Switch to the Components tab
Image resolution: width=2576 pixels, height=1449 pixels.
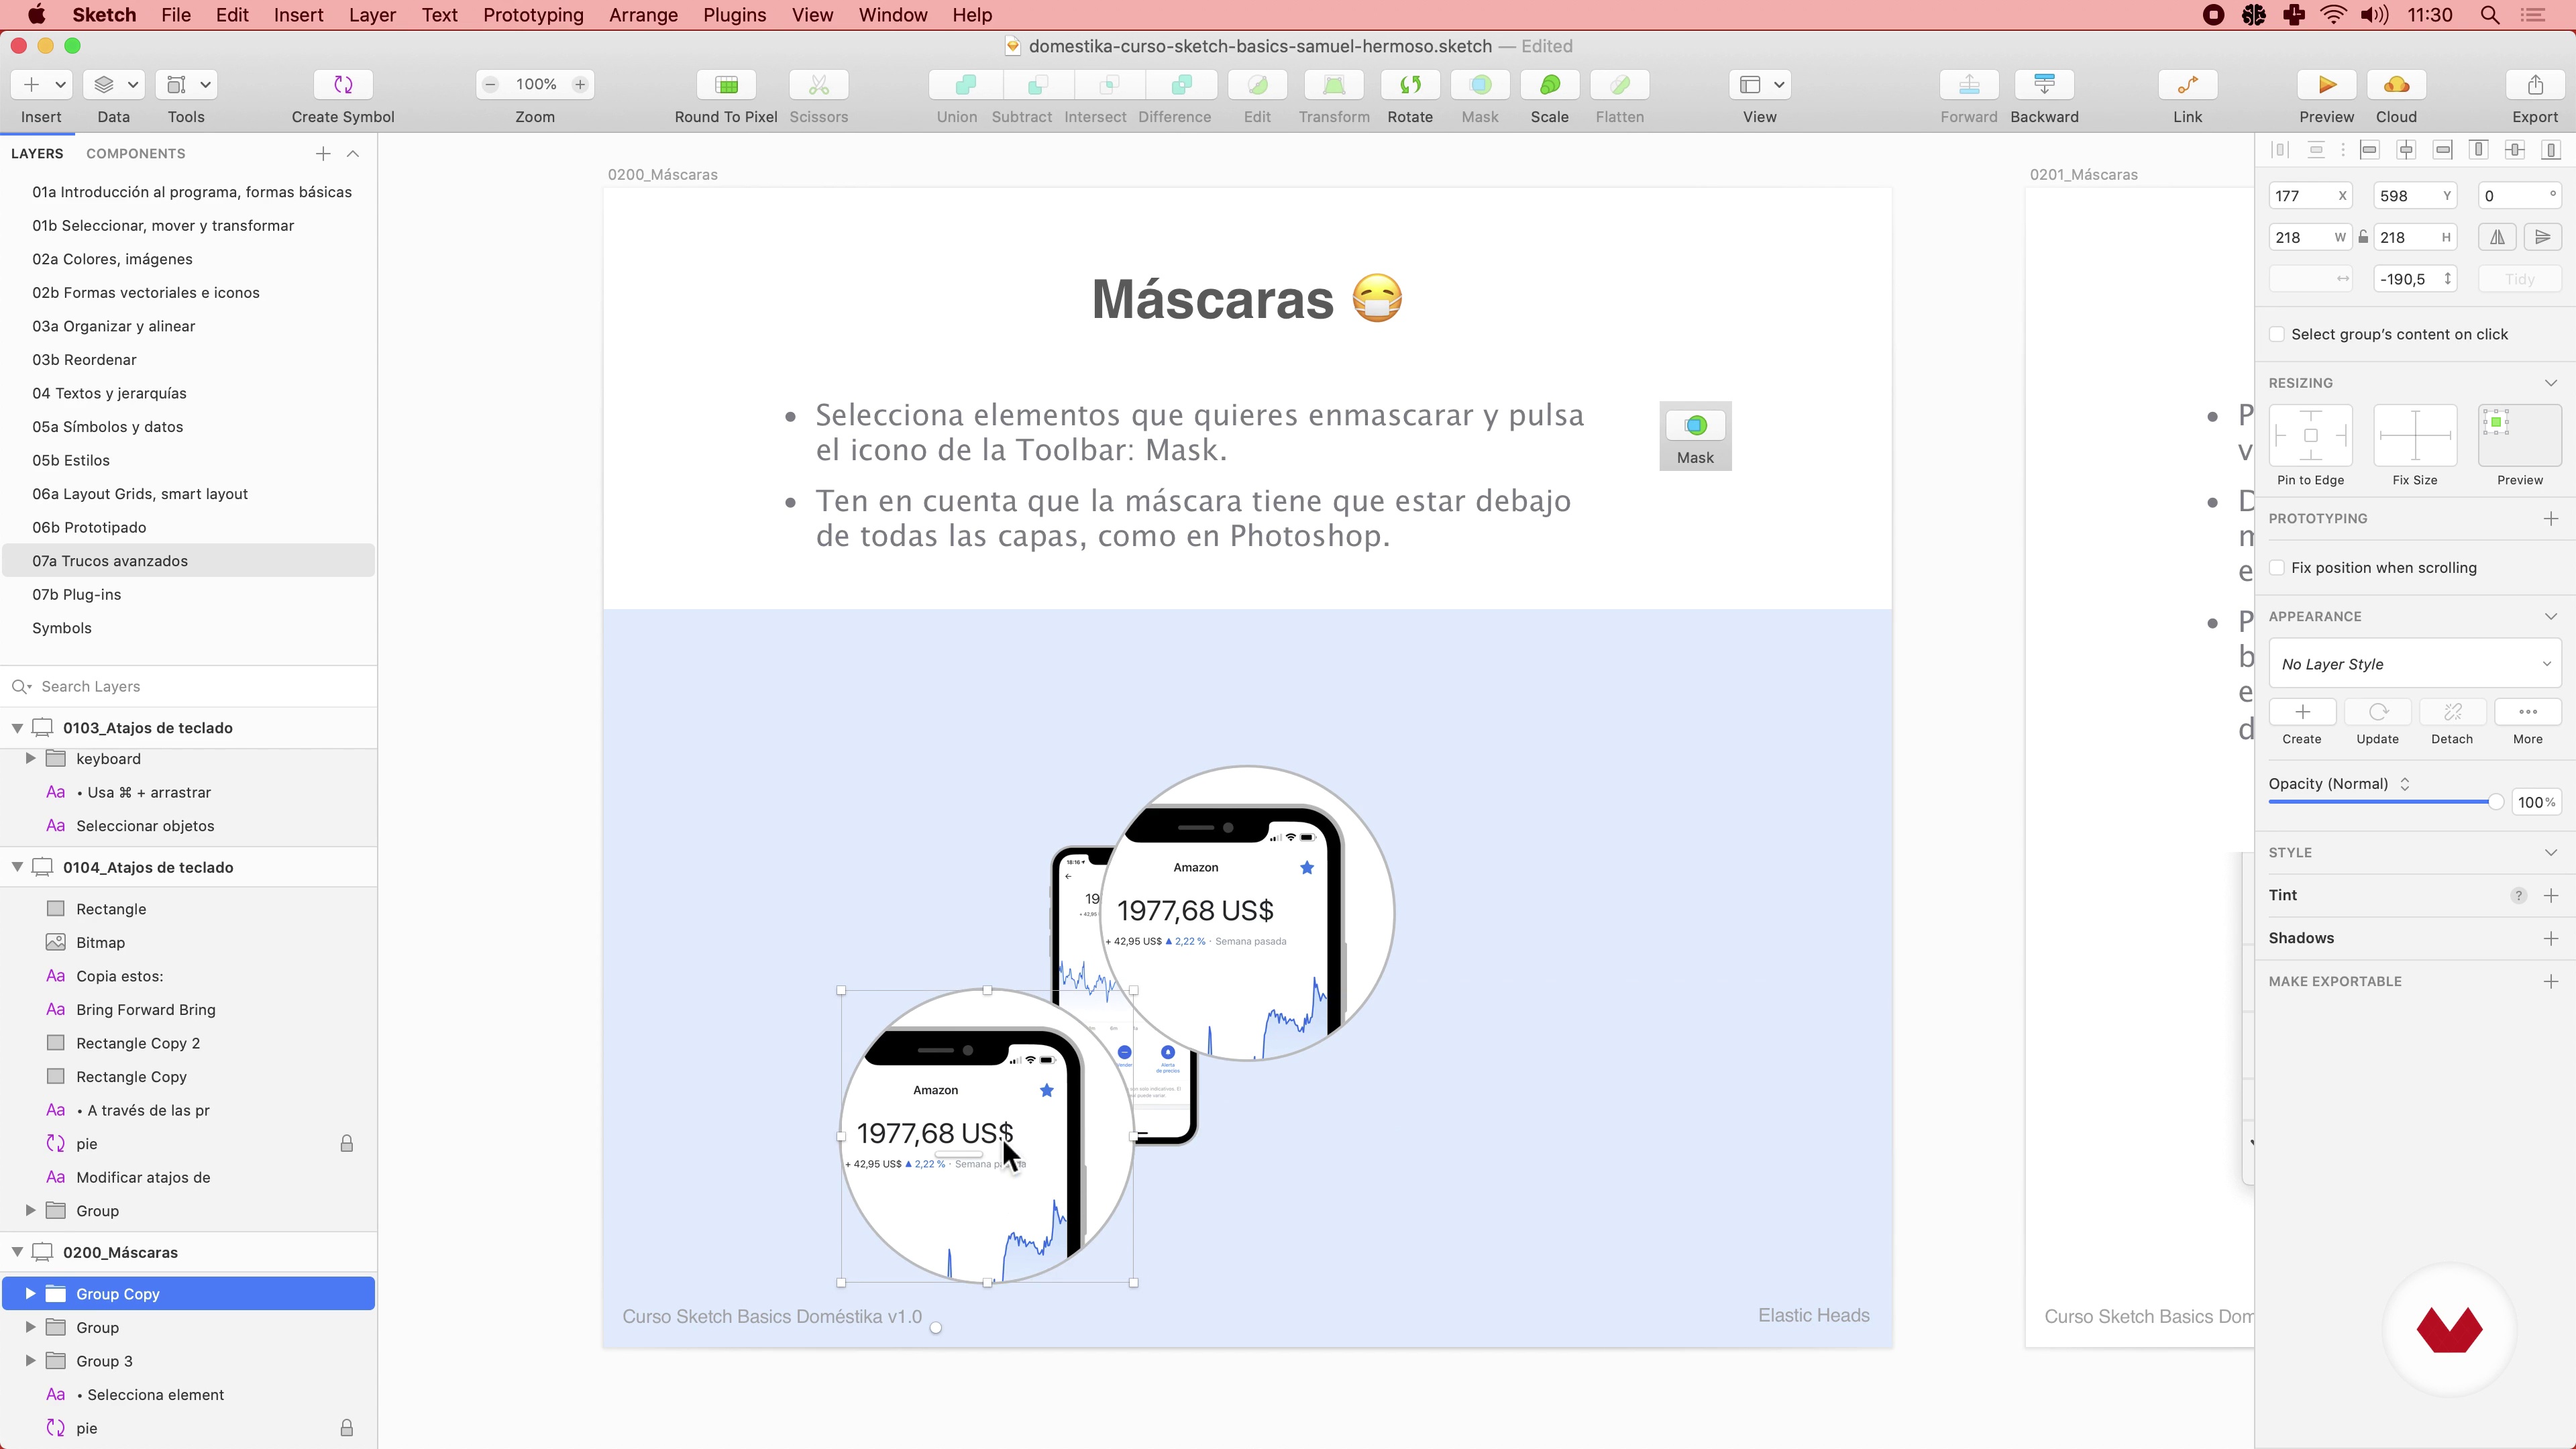pyautogui.click(x=135, y=153)
